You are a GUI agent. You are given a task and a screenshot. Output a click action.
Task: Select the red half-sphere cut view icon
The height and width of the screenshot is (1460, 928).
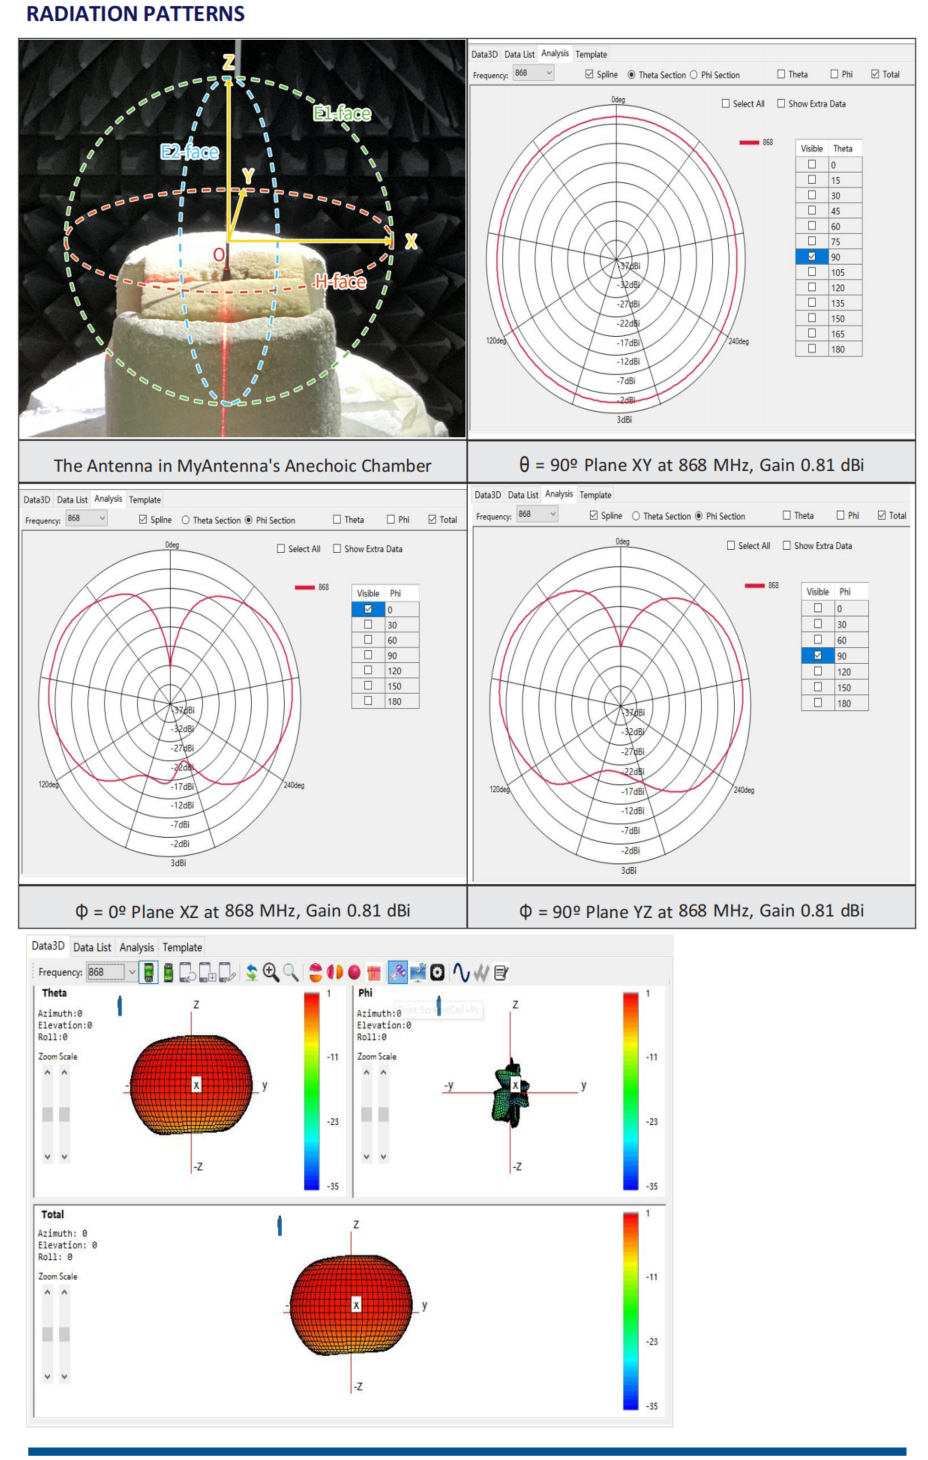click(316, 972)
